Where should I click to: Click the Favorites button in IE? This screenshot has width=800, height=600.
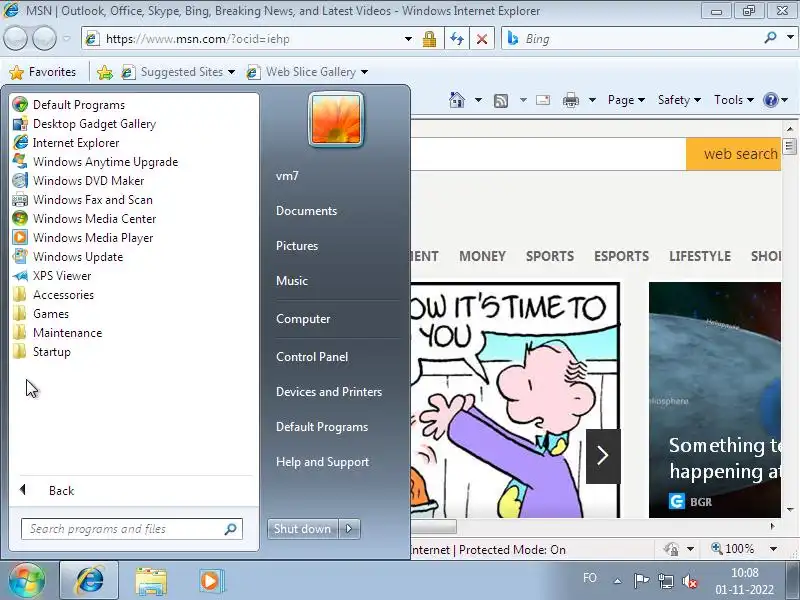pos(43,72)
